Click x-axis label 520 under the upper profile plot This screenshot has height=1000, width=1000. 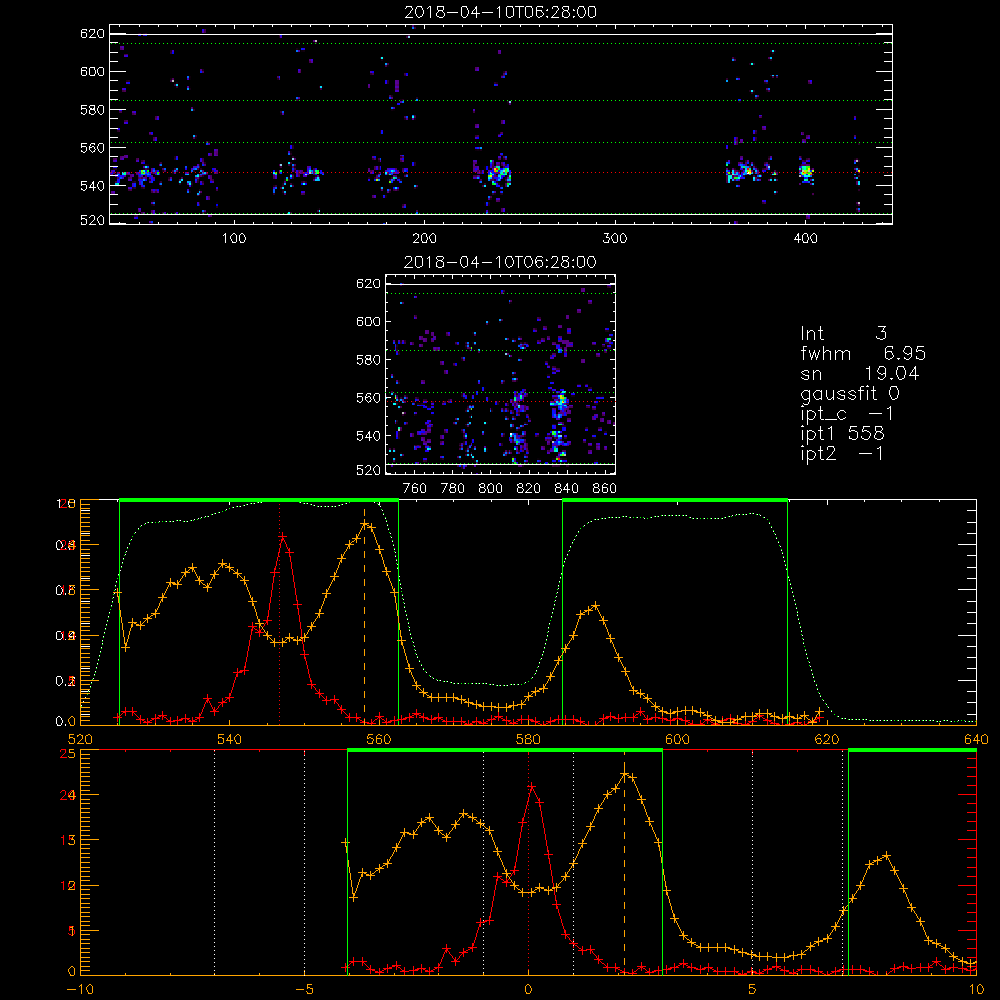coord(80,740)
